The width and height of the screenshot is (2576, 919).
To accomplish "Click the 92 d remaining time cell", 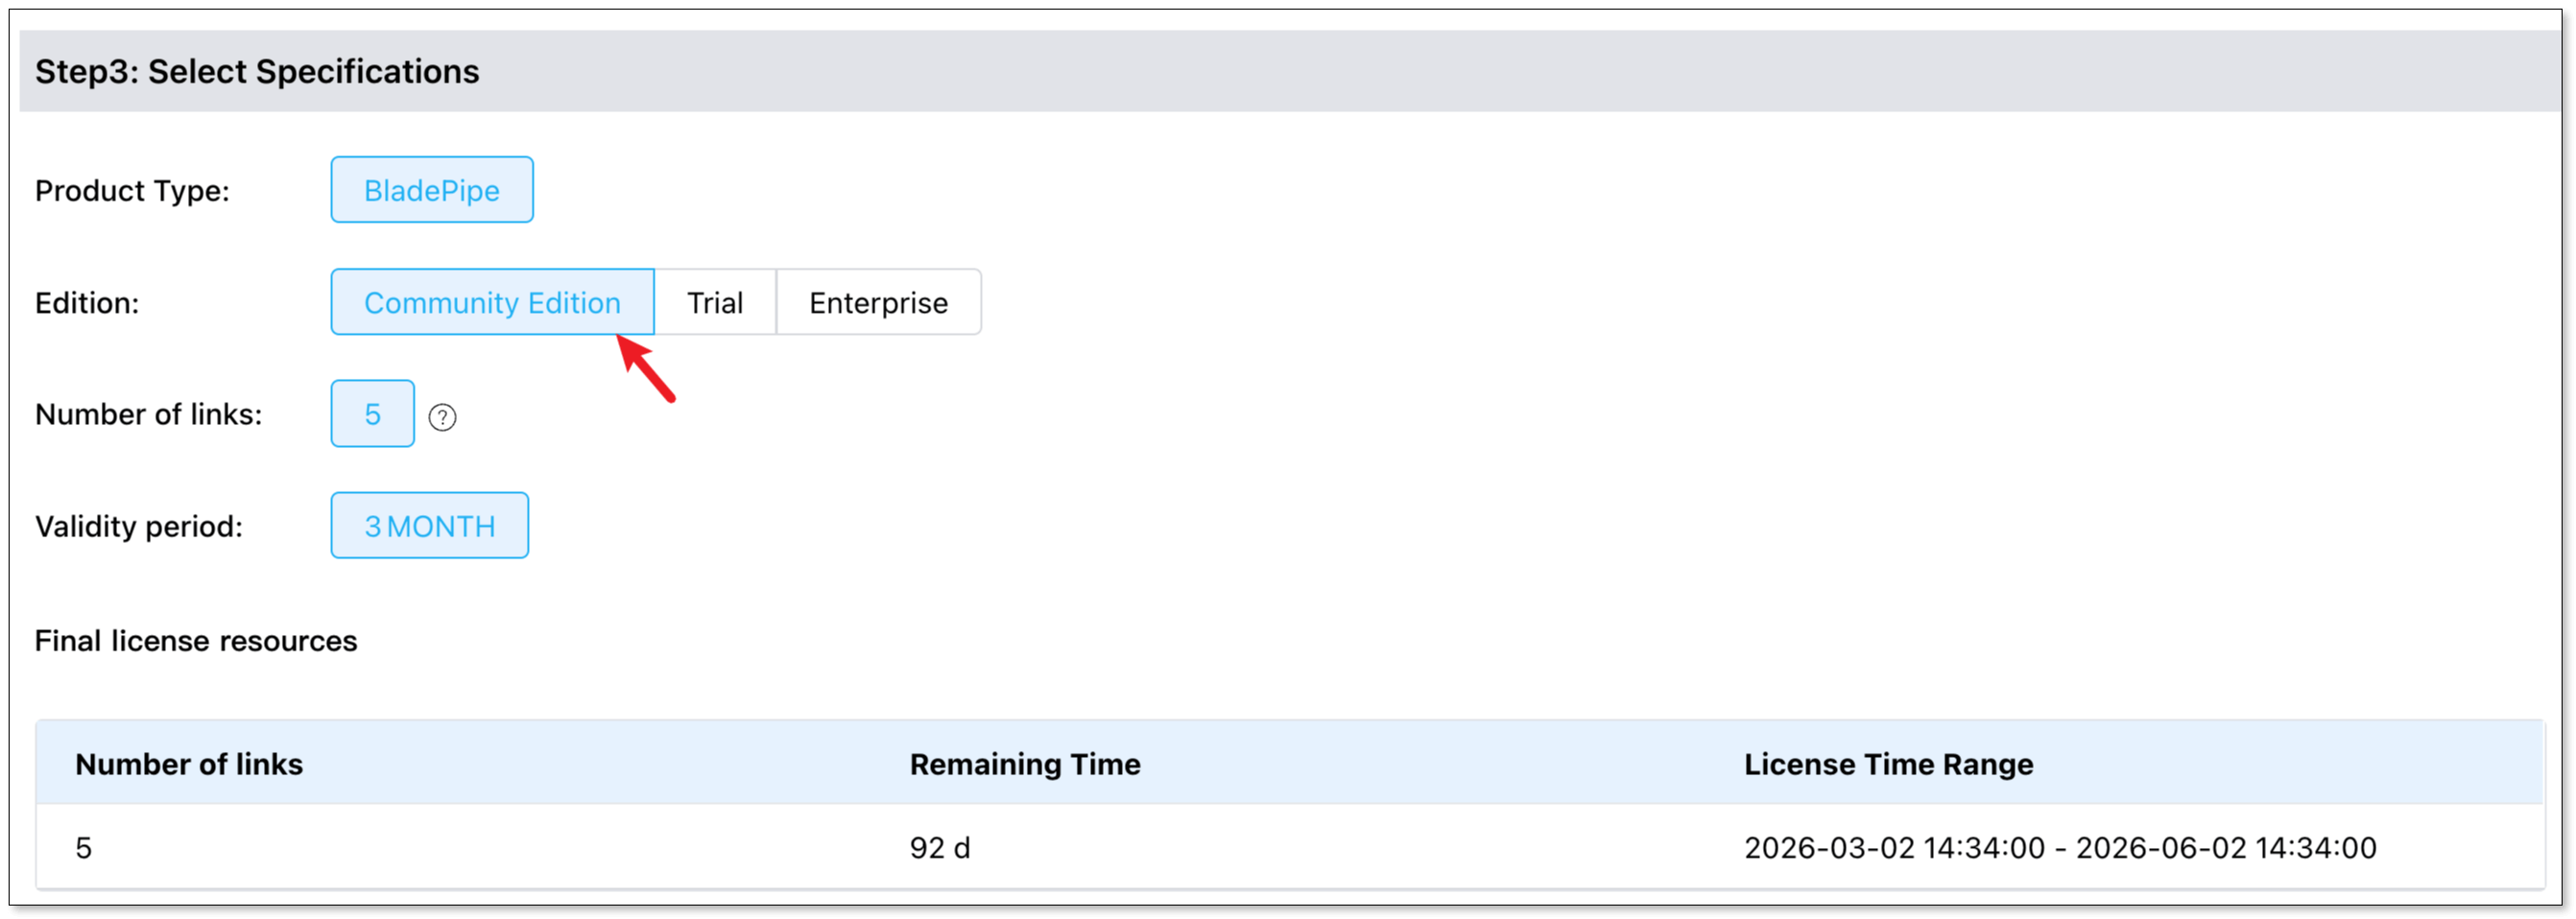I will point(939,848).
